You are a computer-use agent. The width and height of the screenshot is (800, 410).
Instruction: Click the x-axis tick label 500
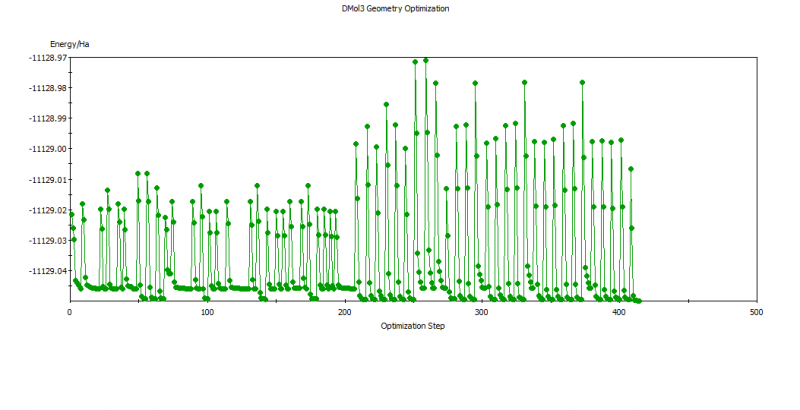(757, 312)
